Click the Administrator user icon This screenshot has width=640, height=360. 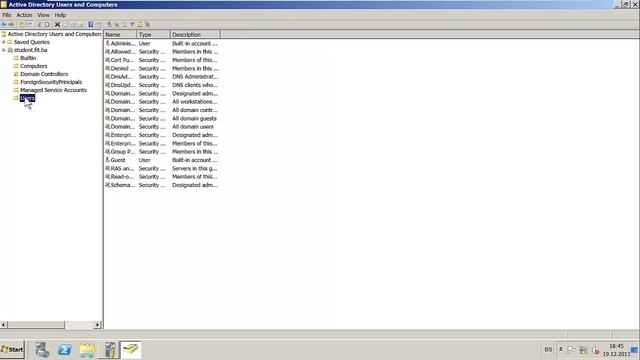pos(108,43)
